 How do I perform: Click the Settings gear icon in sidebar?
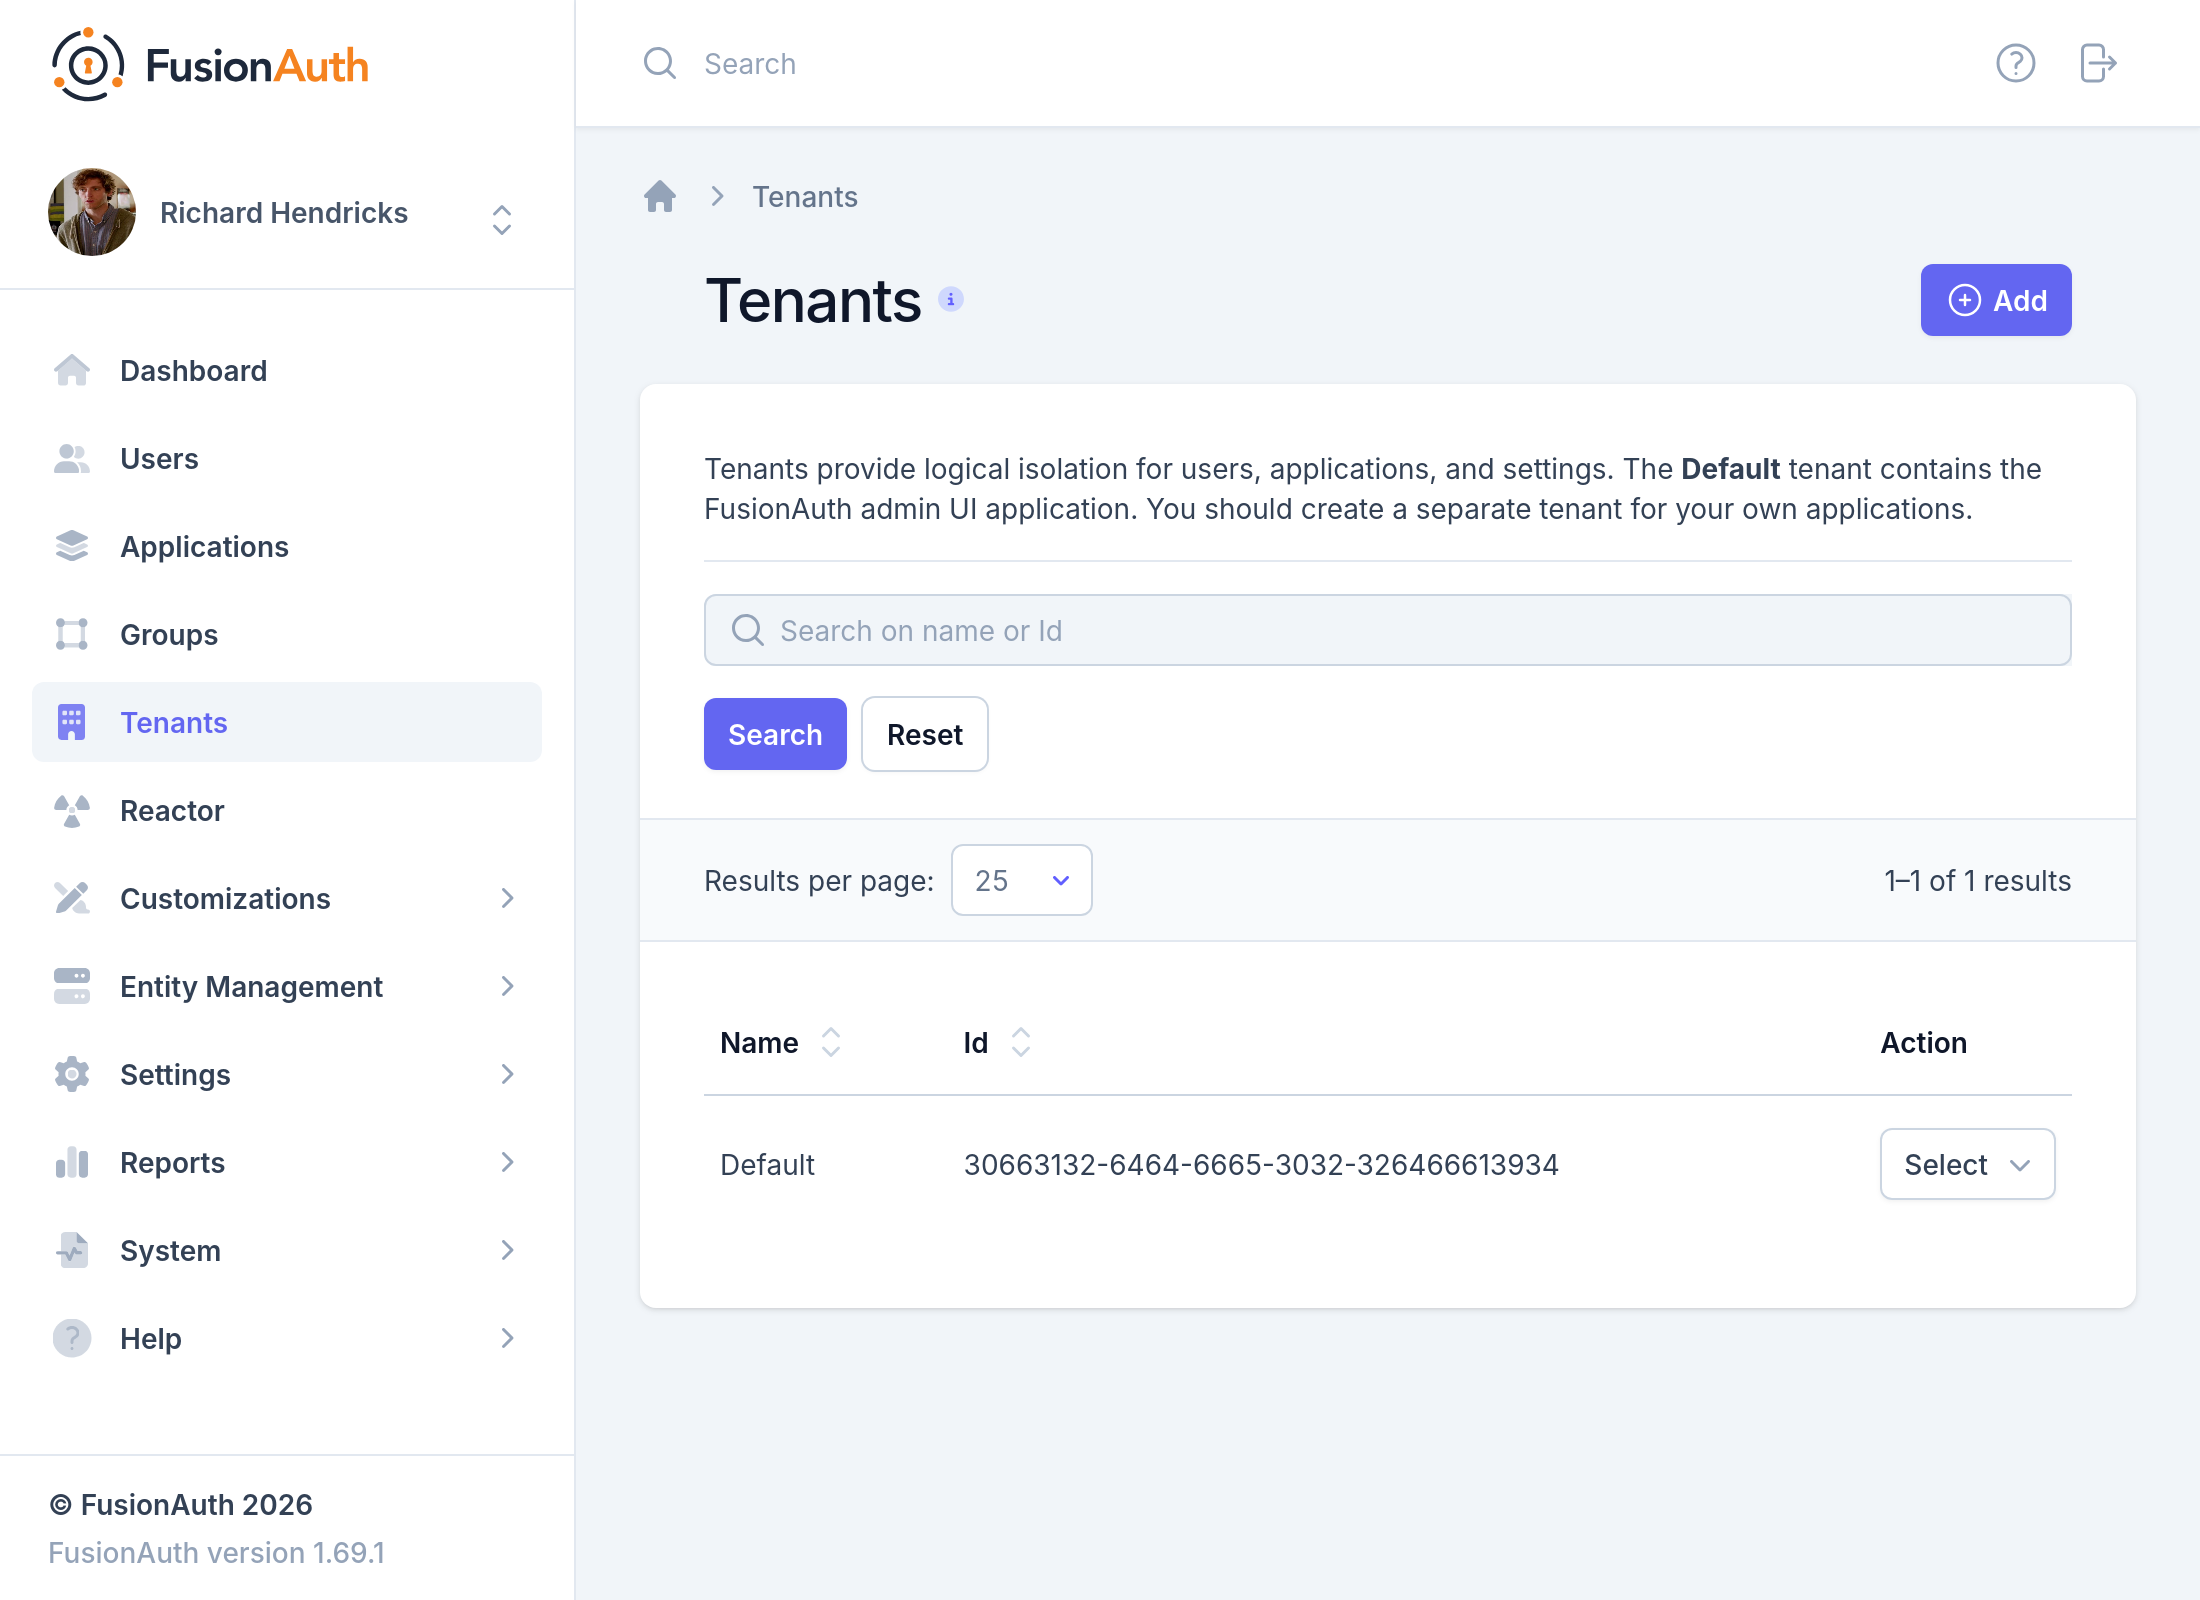[72, 1074]
